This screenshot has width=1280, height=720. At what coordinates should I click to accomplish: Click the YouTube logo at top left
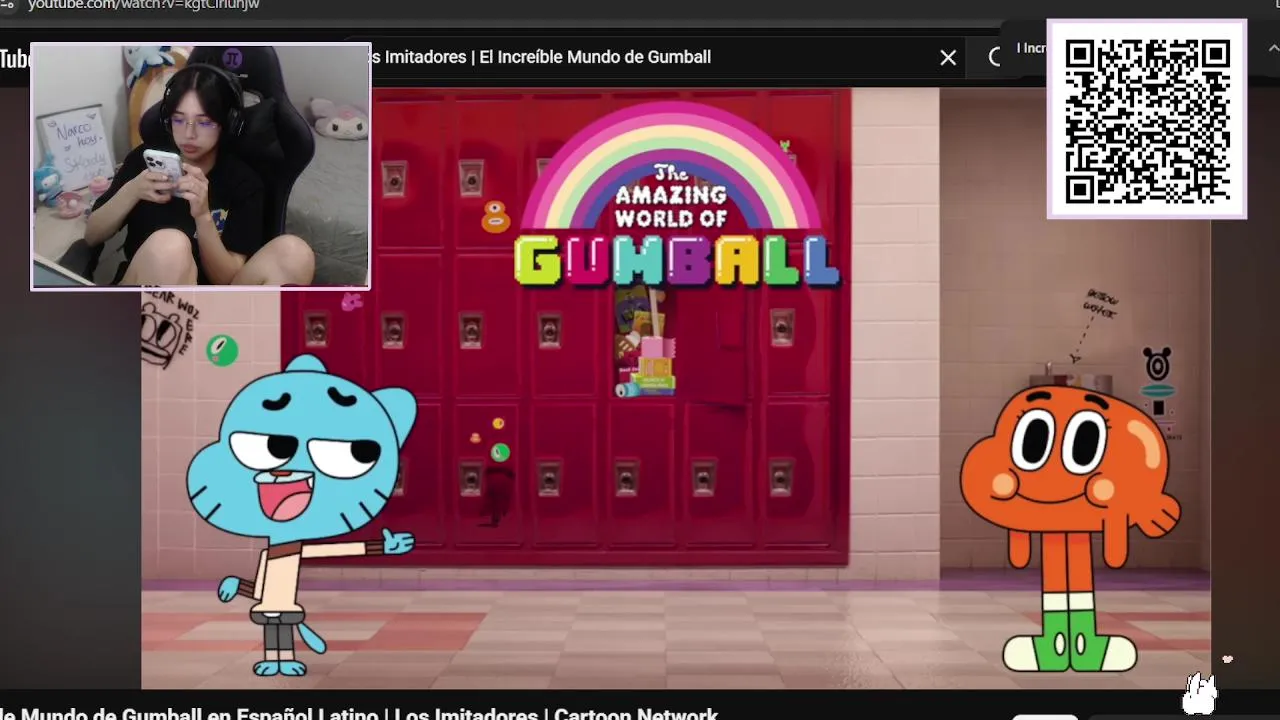coord(14,59)
